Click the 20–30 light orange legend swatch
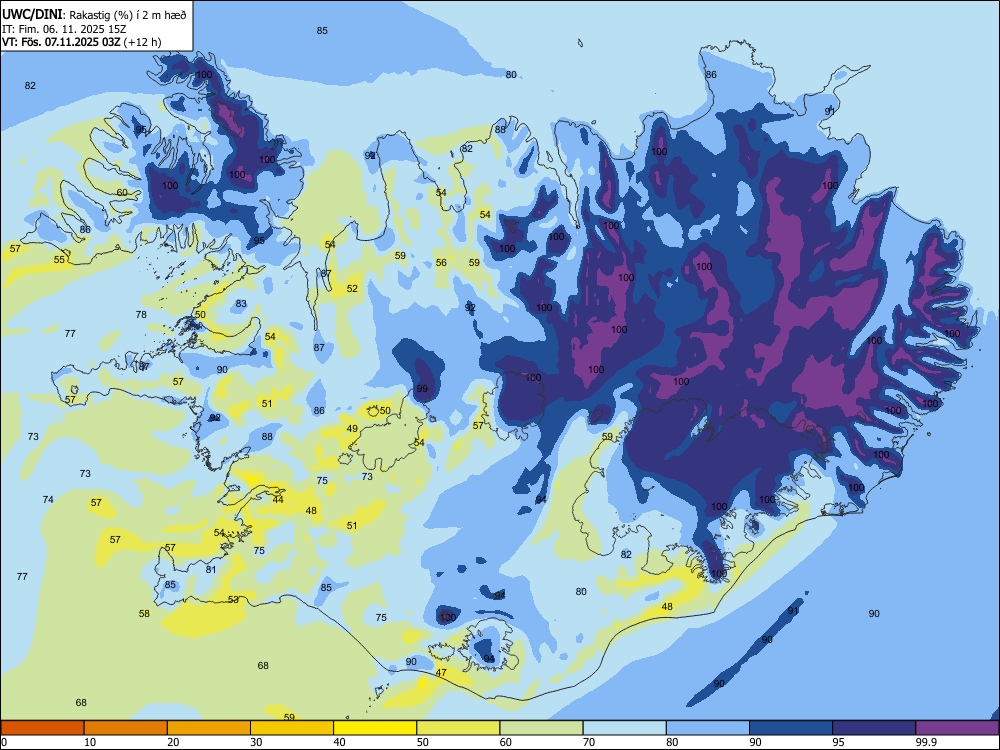The height and width of the screenshot is (750, 1000). 209,728
